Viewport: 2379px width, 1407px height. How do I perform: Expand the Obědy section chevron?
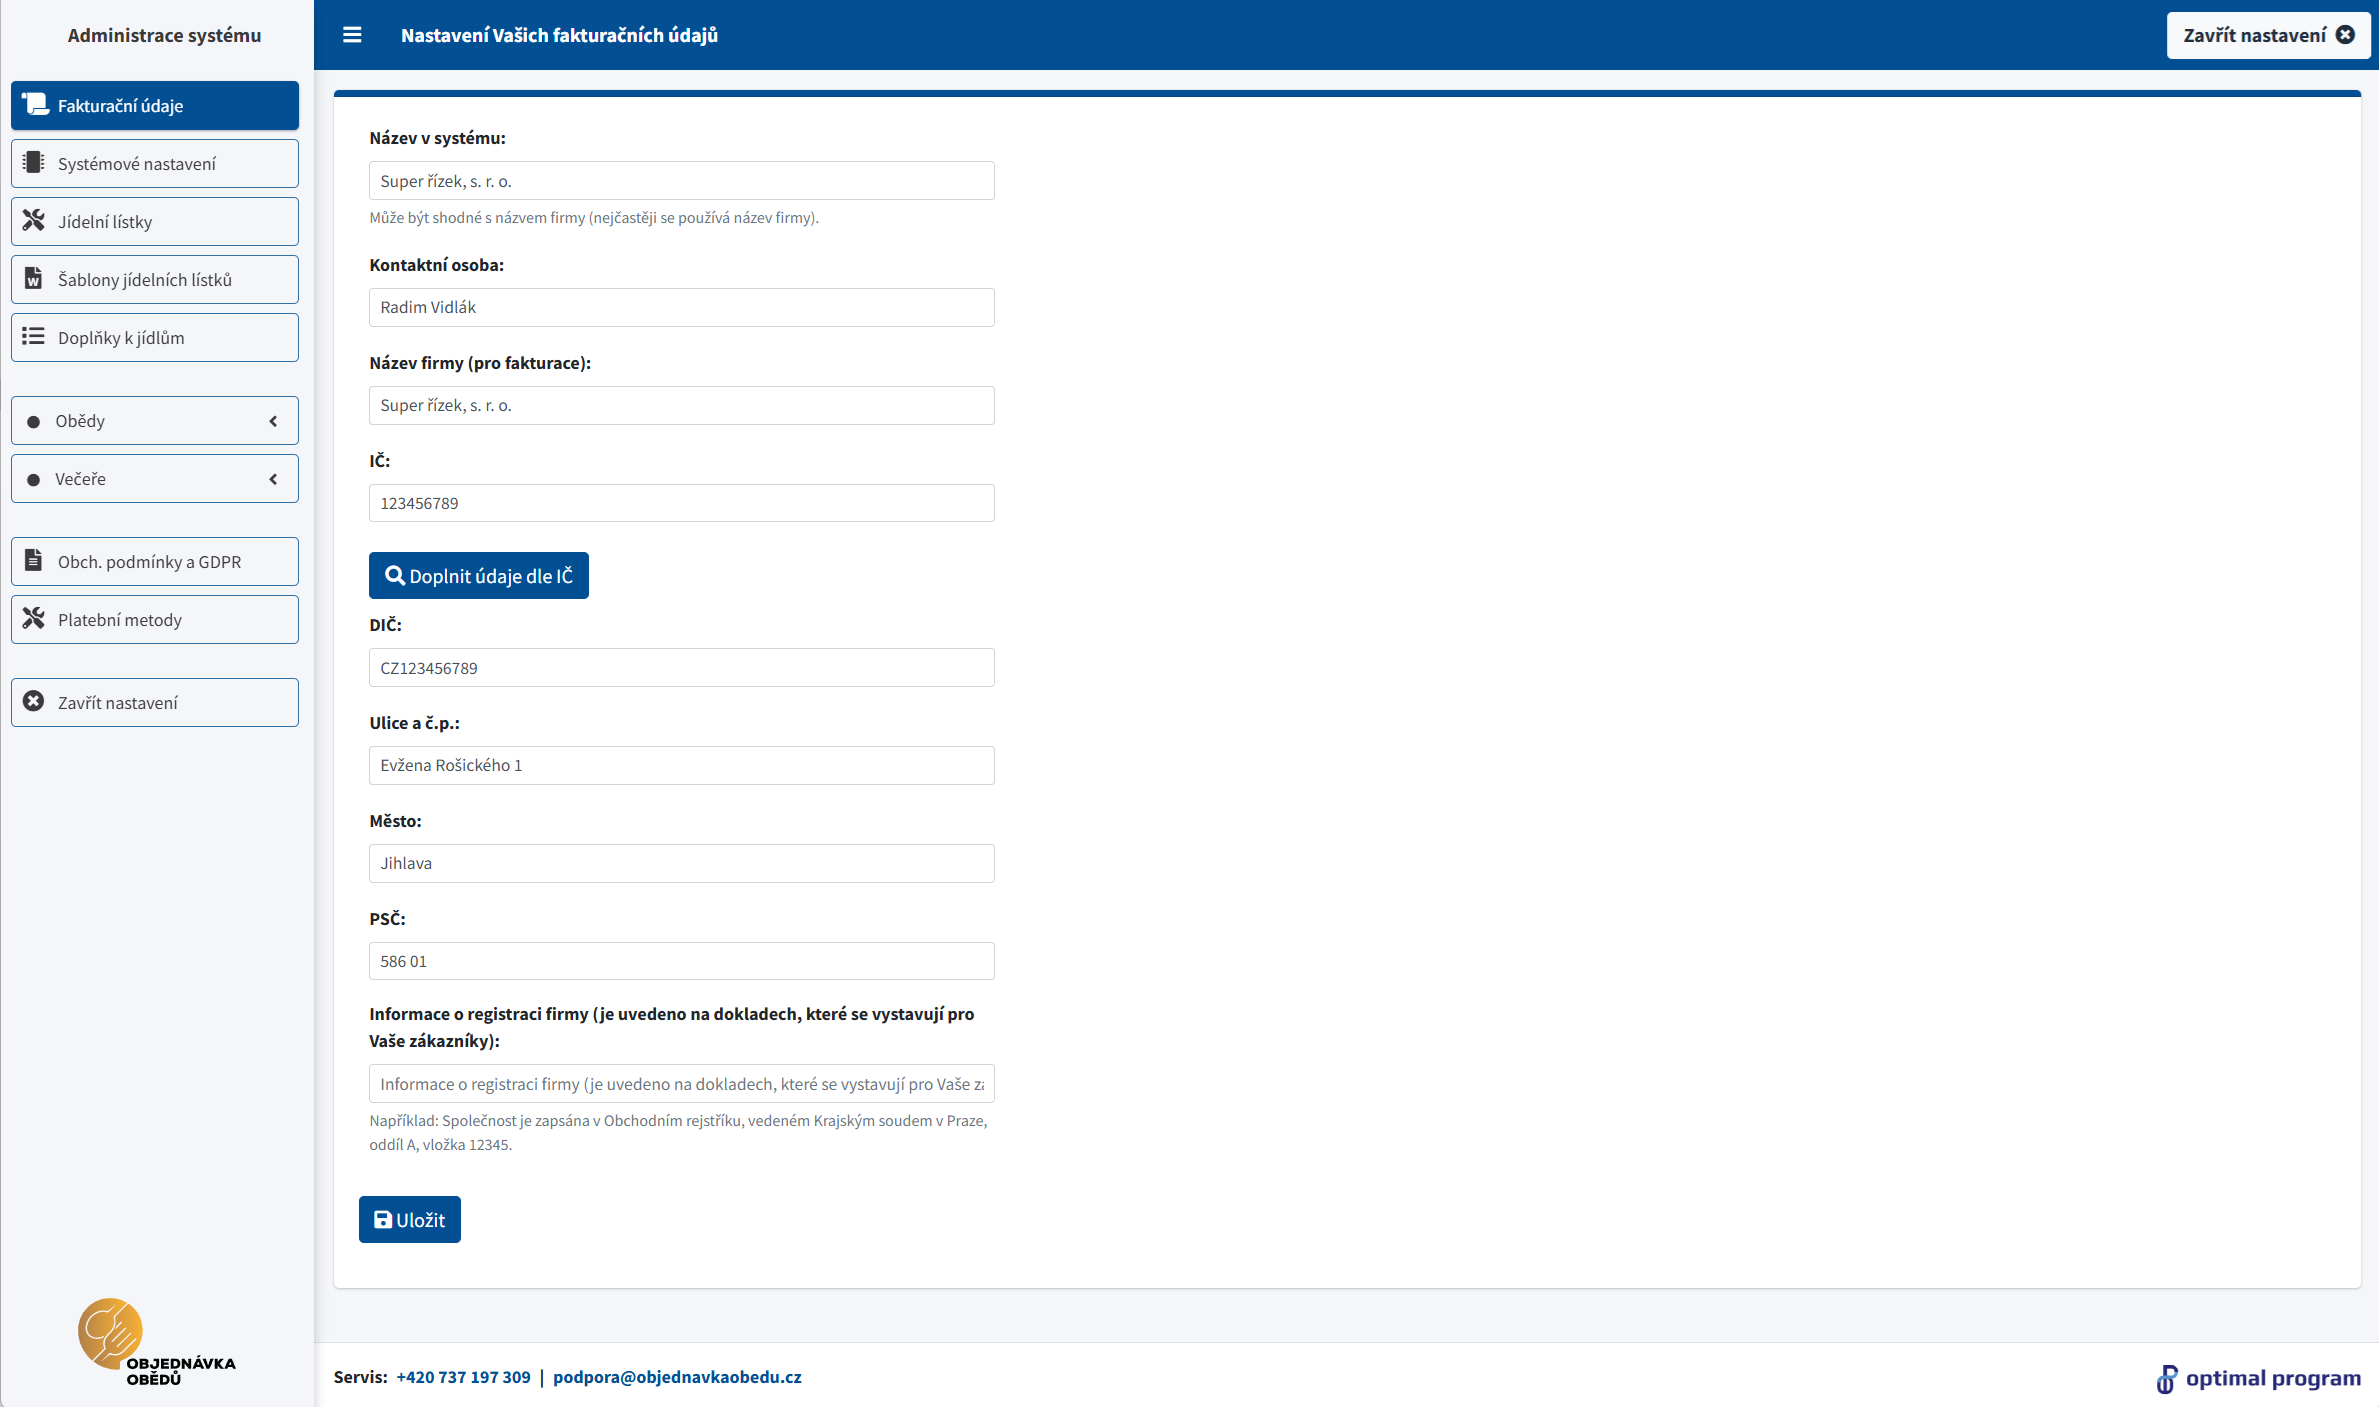(x=273, y=421)
